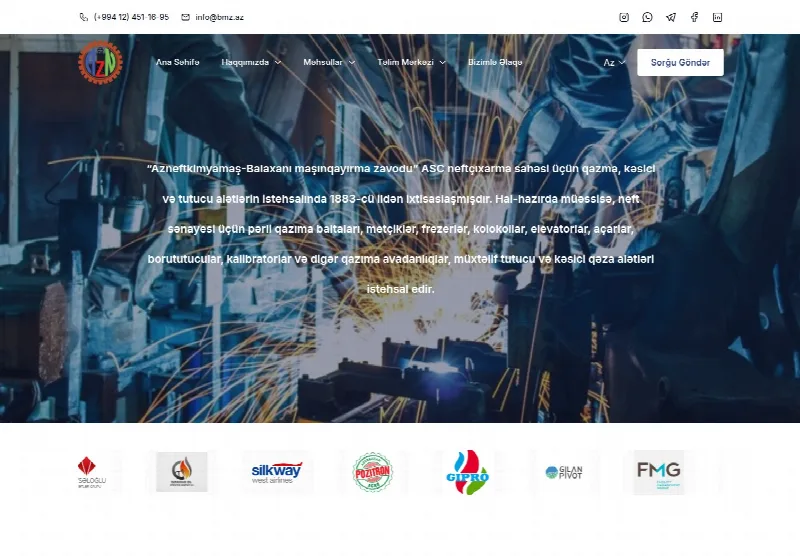
Task: Open the Məhsullar menu
Action: coord(322,62)
